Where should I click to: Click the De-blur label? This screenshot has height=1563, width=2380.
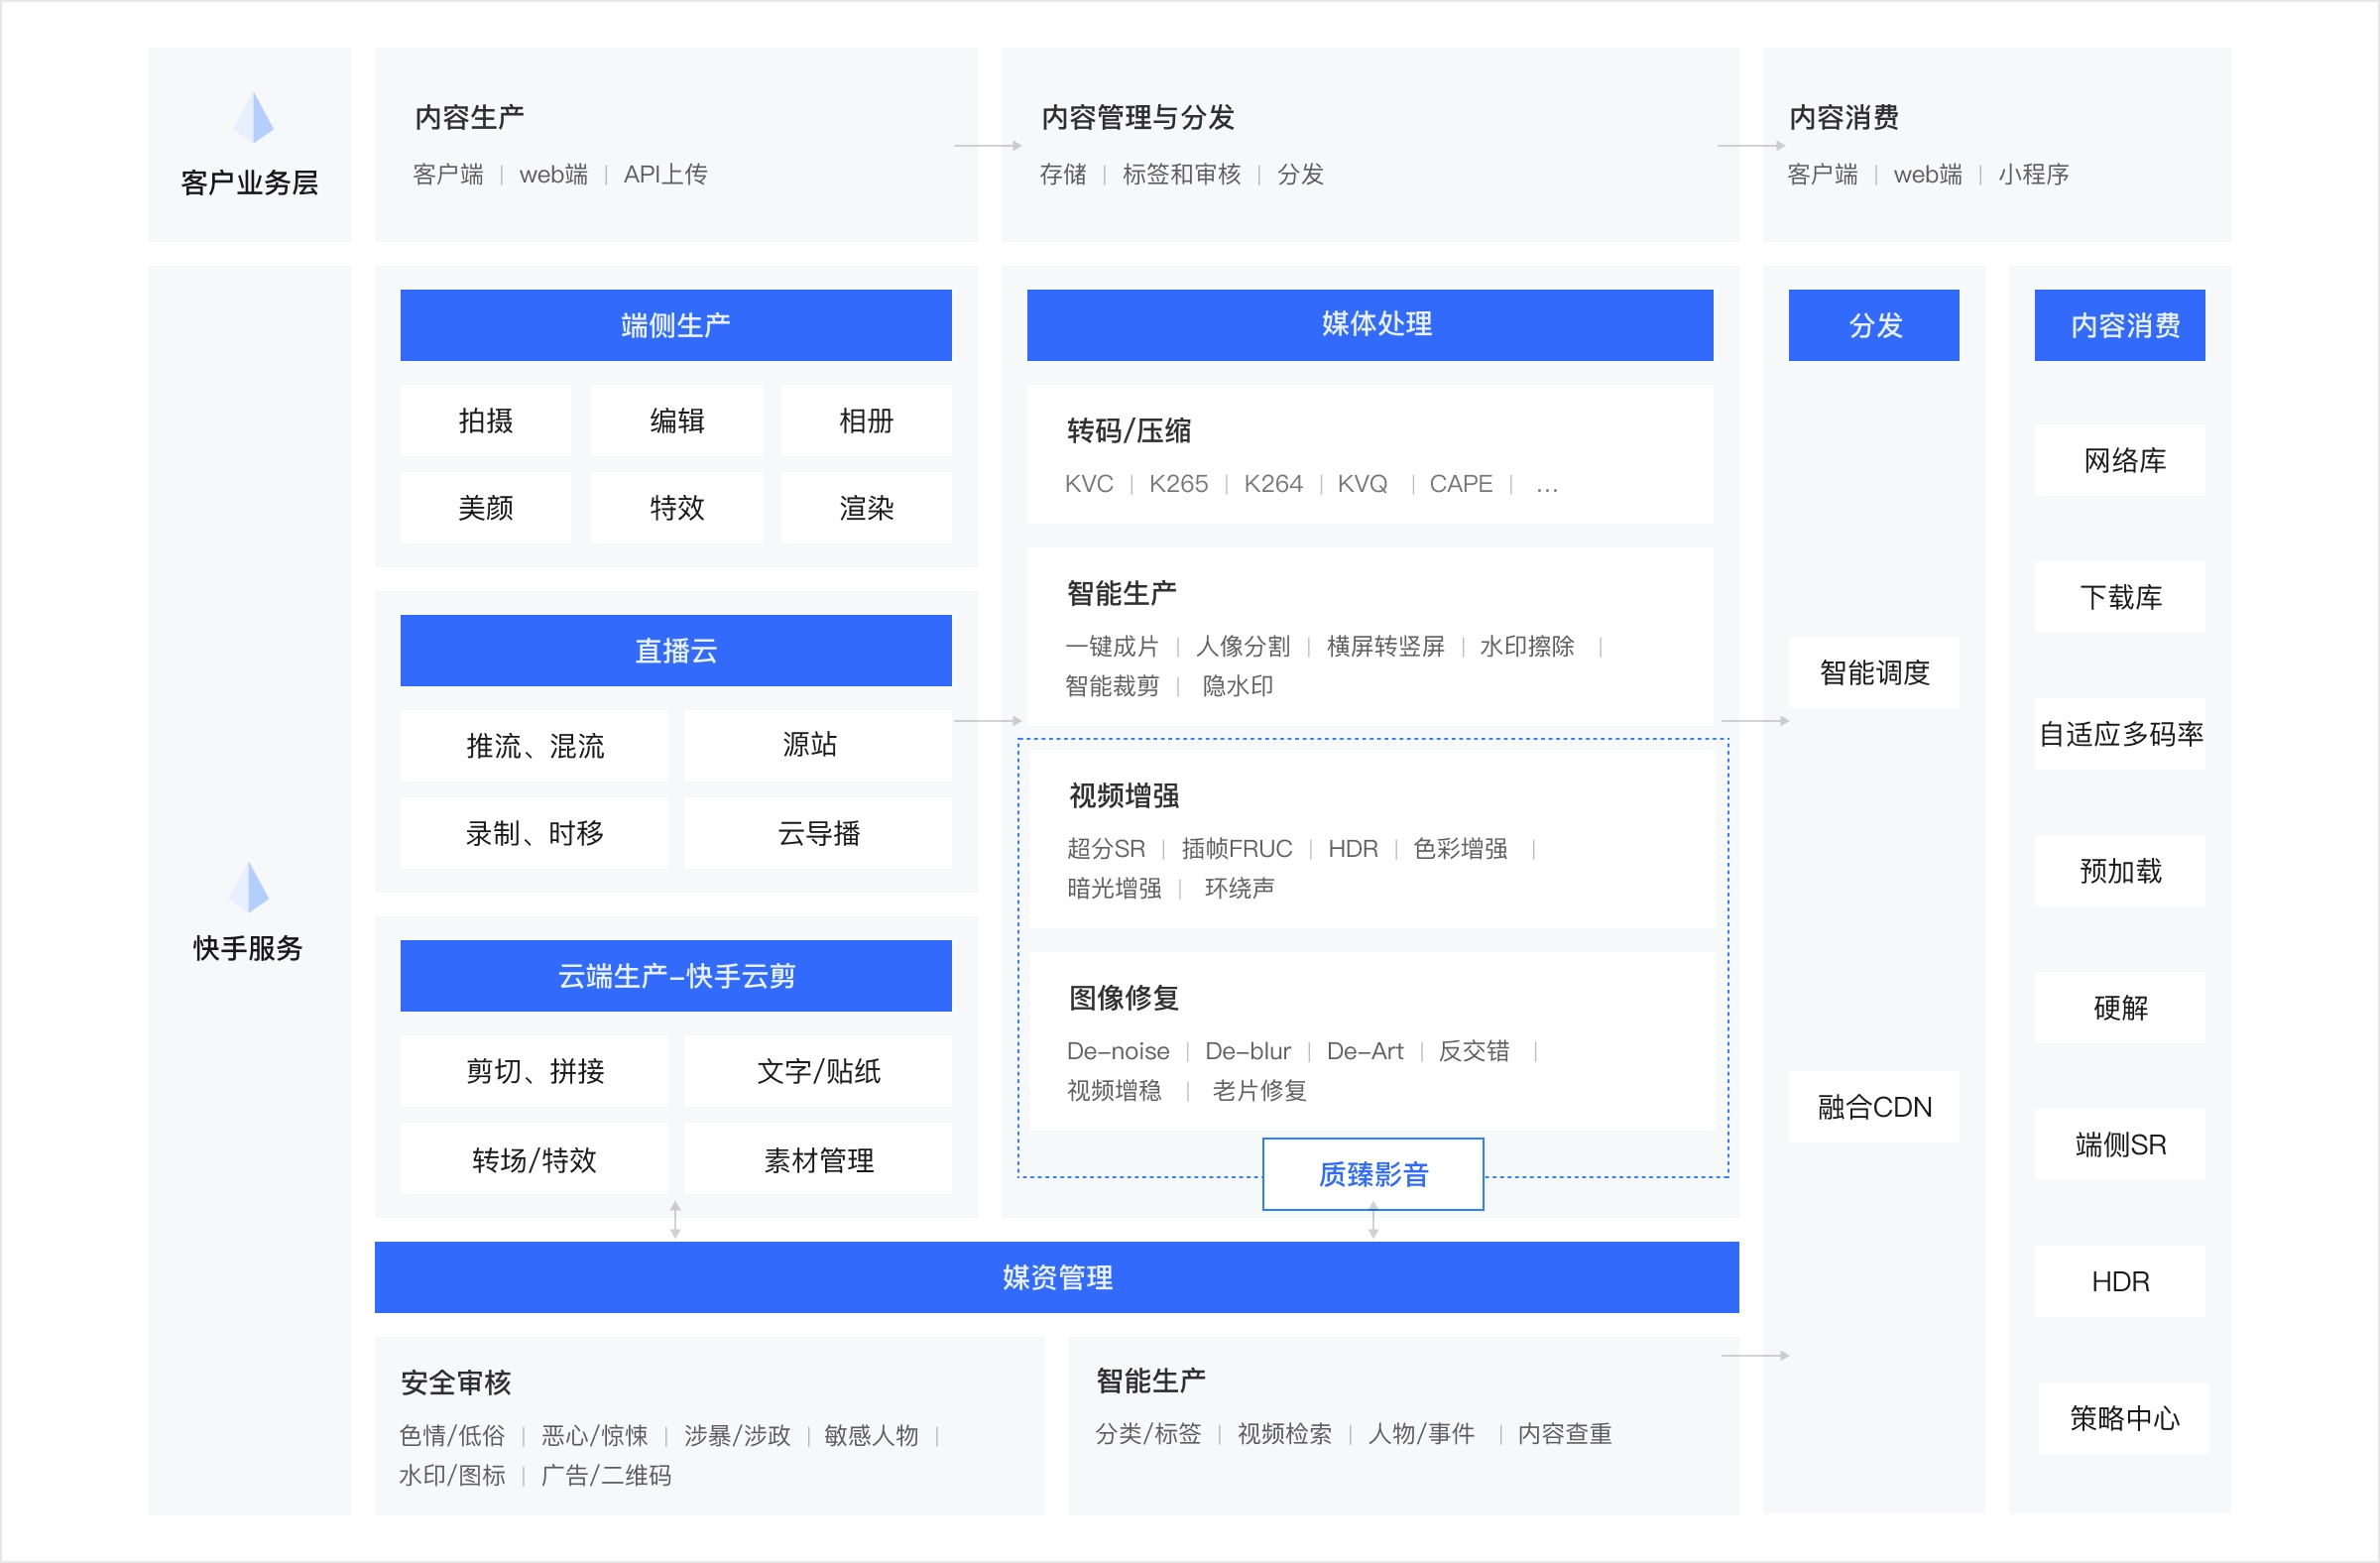[x=1248, y=1051]
